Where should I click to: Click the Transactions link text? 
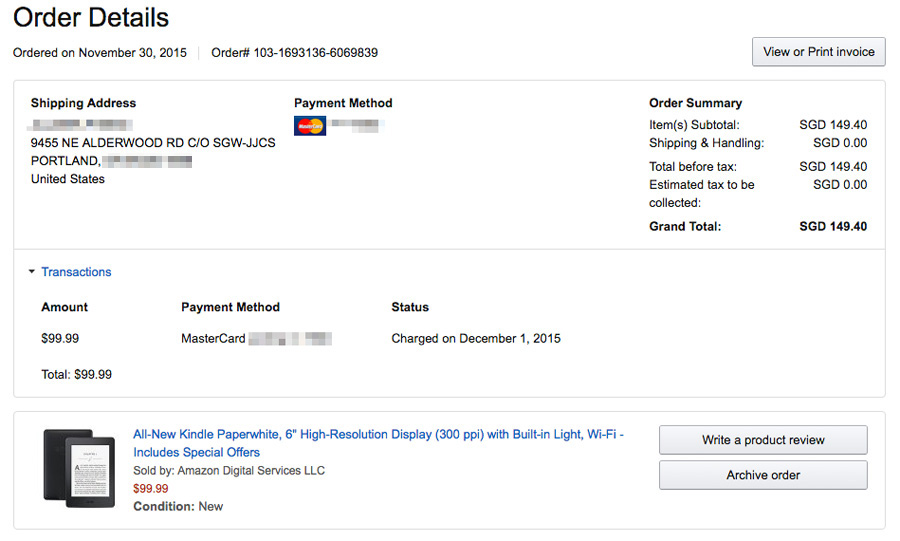(76, 272)
